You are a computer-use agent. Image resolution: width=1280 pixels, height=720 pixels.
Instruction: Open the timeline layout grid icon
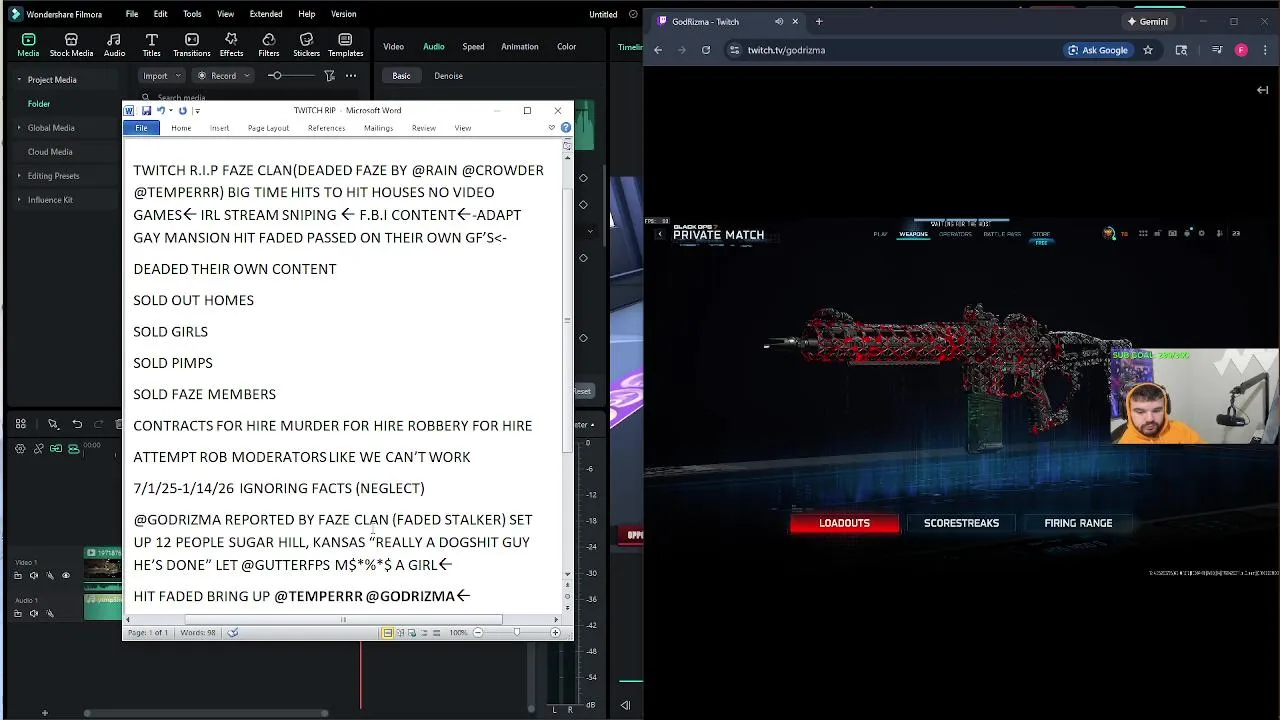coord(20,424)
